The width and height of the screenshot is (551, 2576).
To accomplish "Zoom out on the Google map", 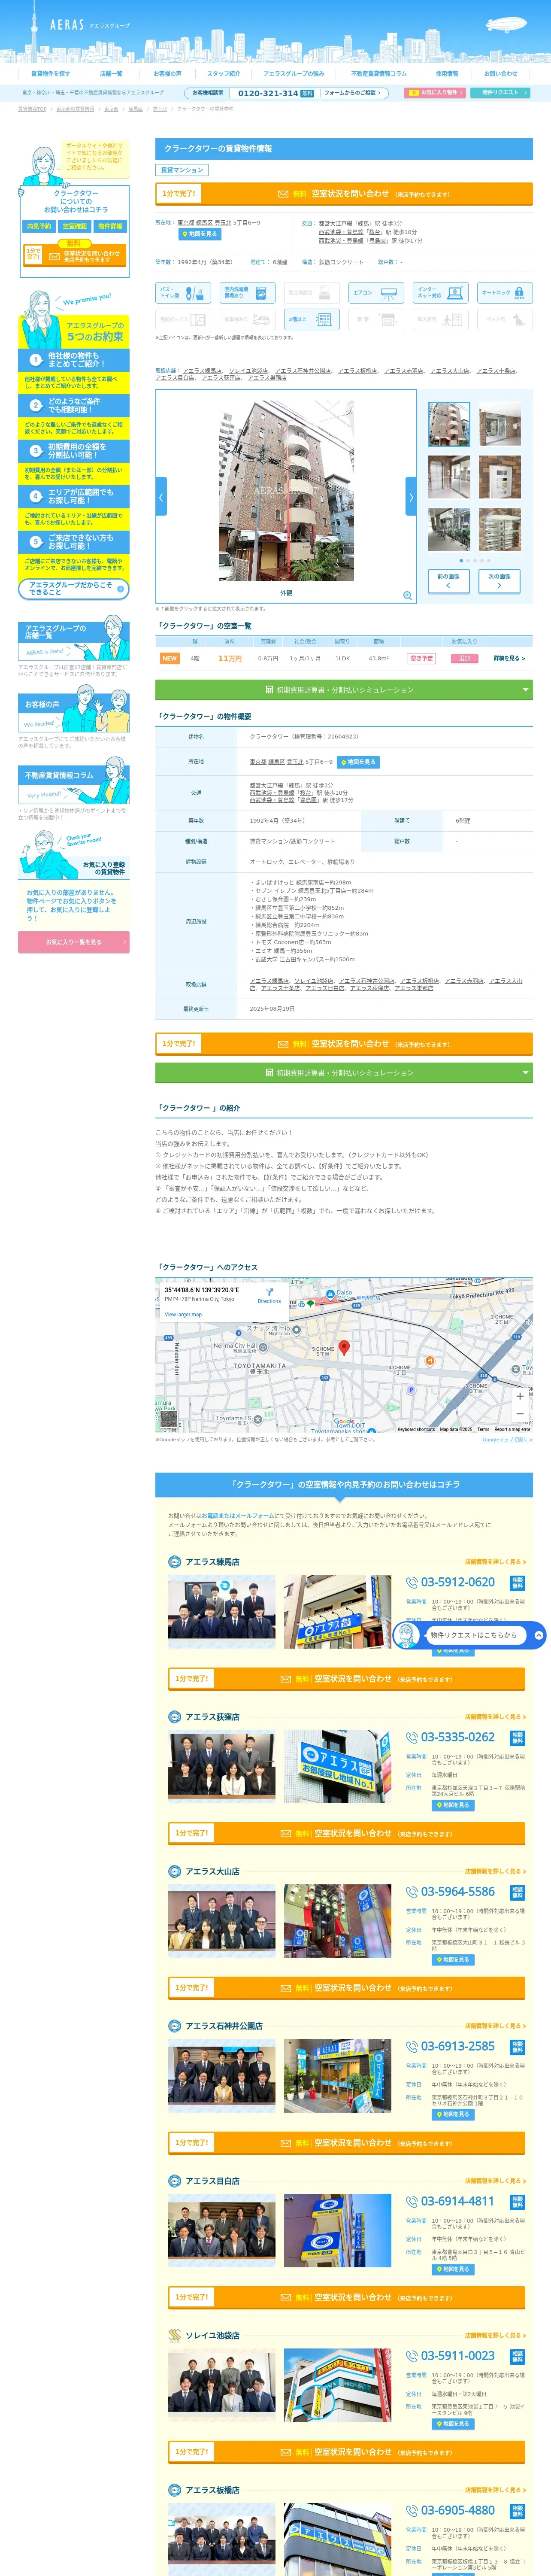I will (x=520, y=1414).
